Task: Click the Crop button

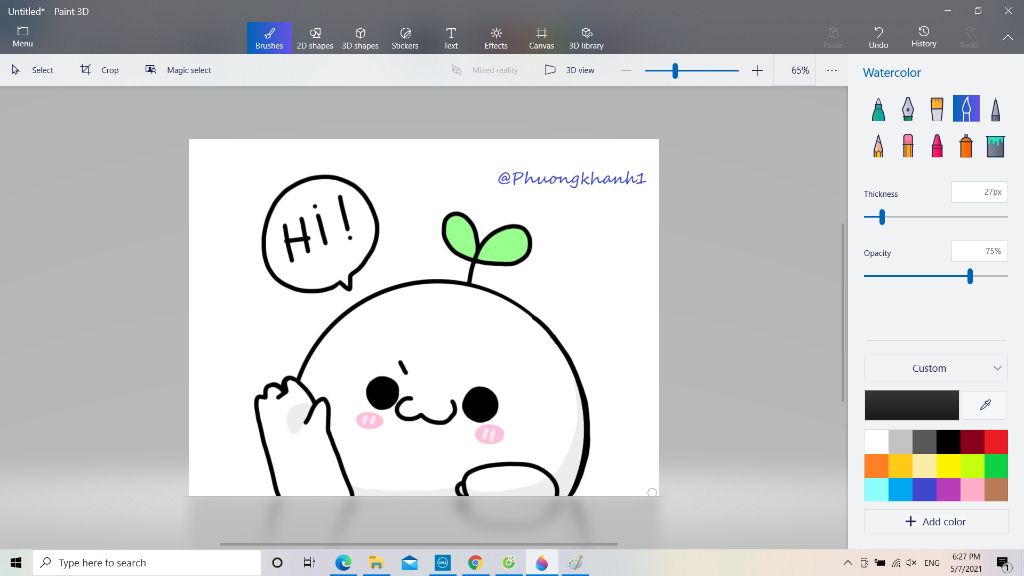Action: [99, 70]
